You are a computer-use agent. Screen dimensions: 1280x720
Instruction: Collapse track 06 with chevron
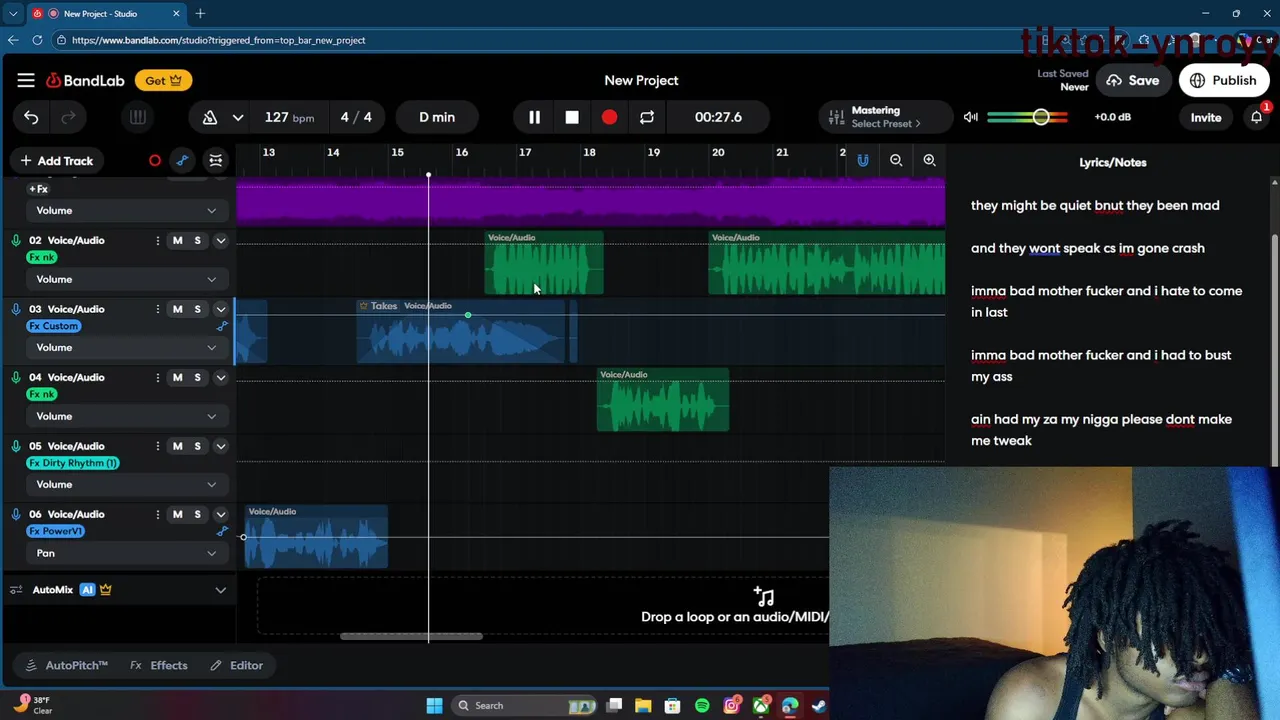[x=221, y=514]
